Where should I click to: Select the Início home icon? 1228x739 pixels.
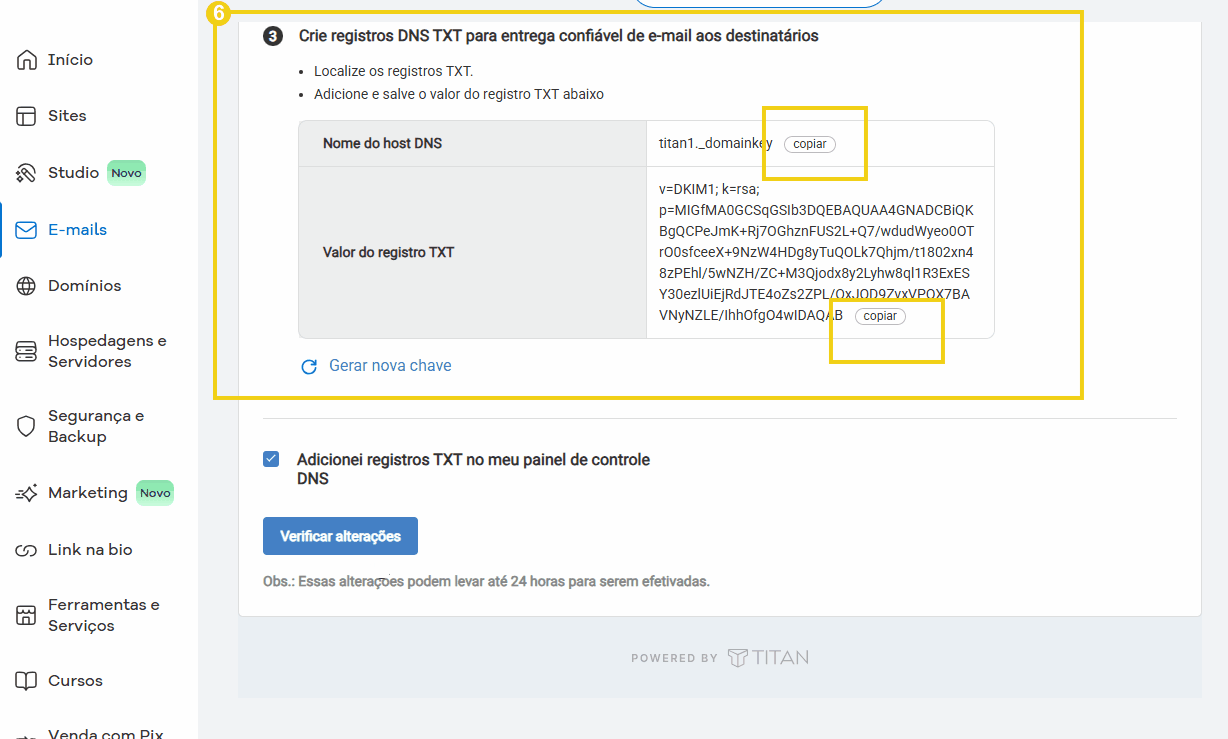26,59
